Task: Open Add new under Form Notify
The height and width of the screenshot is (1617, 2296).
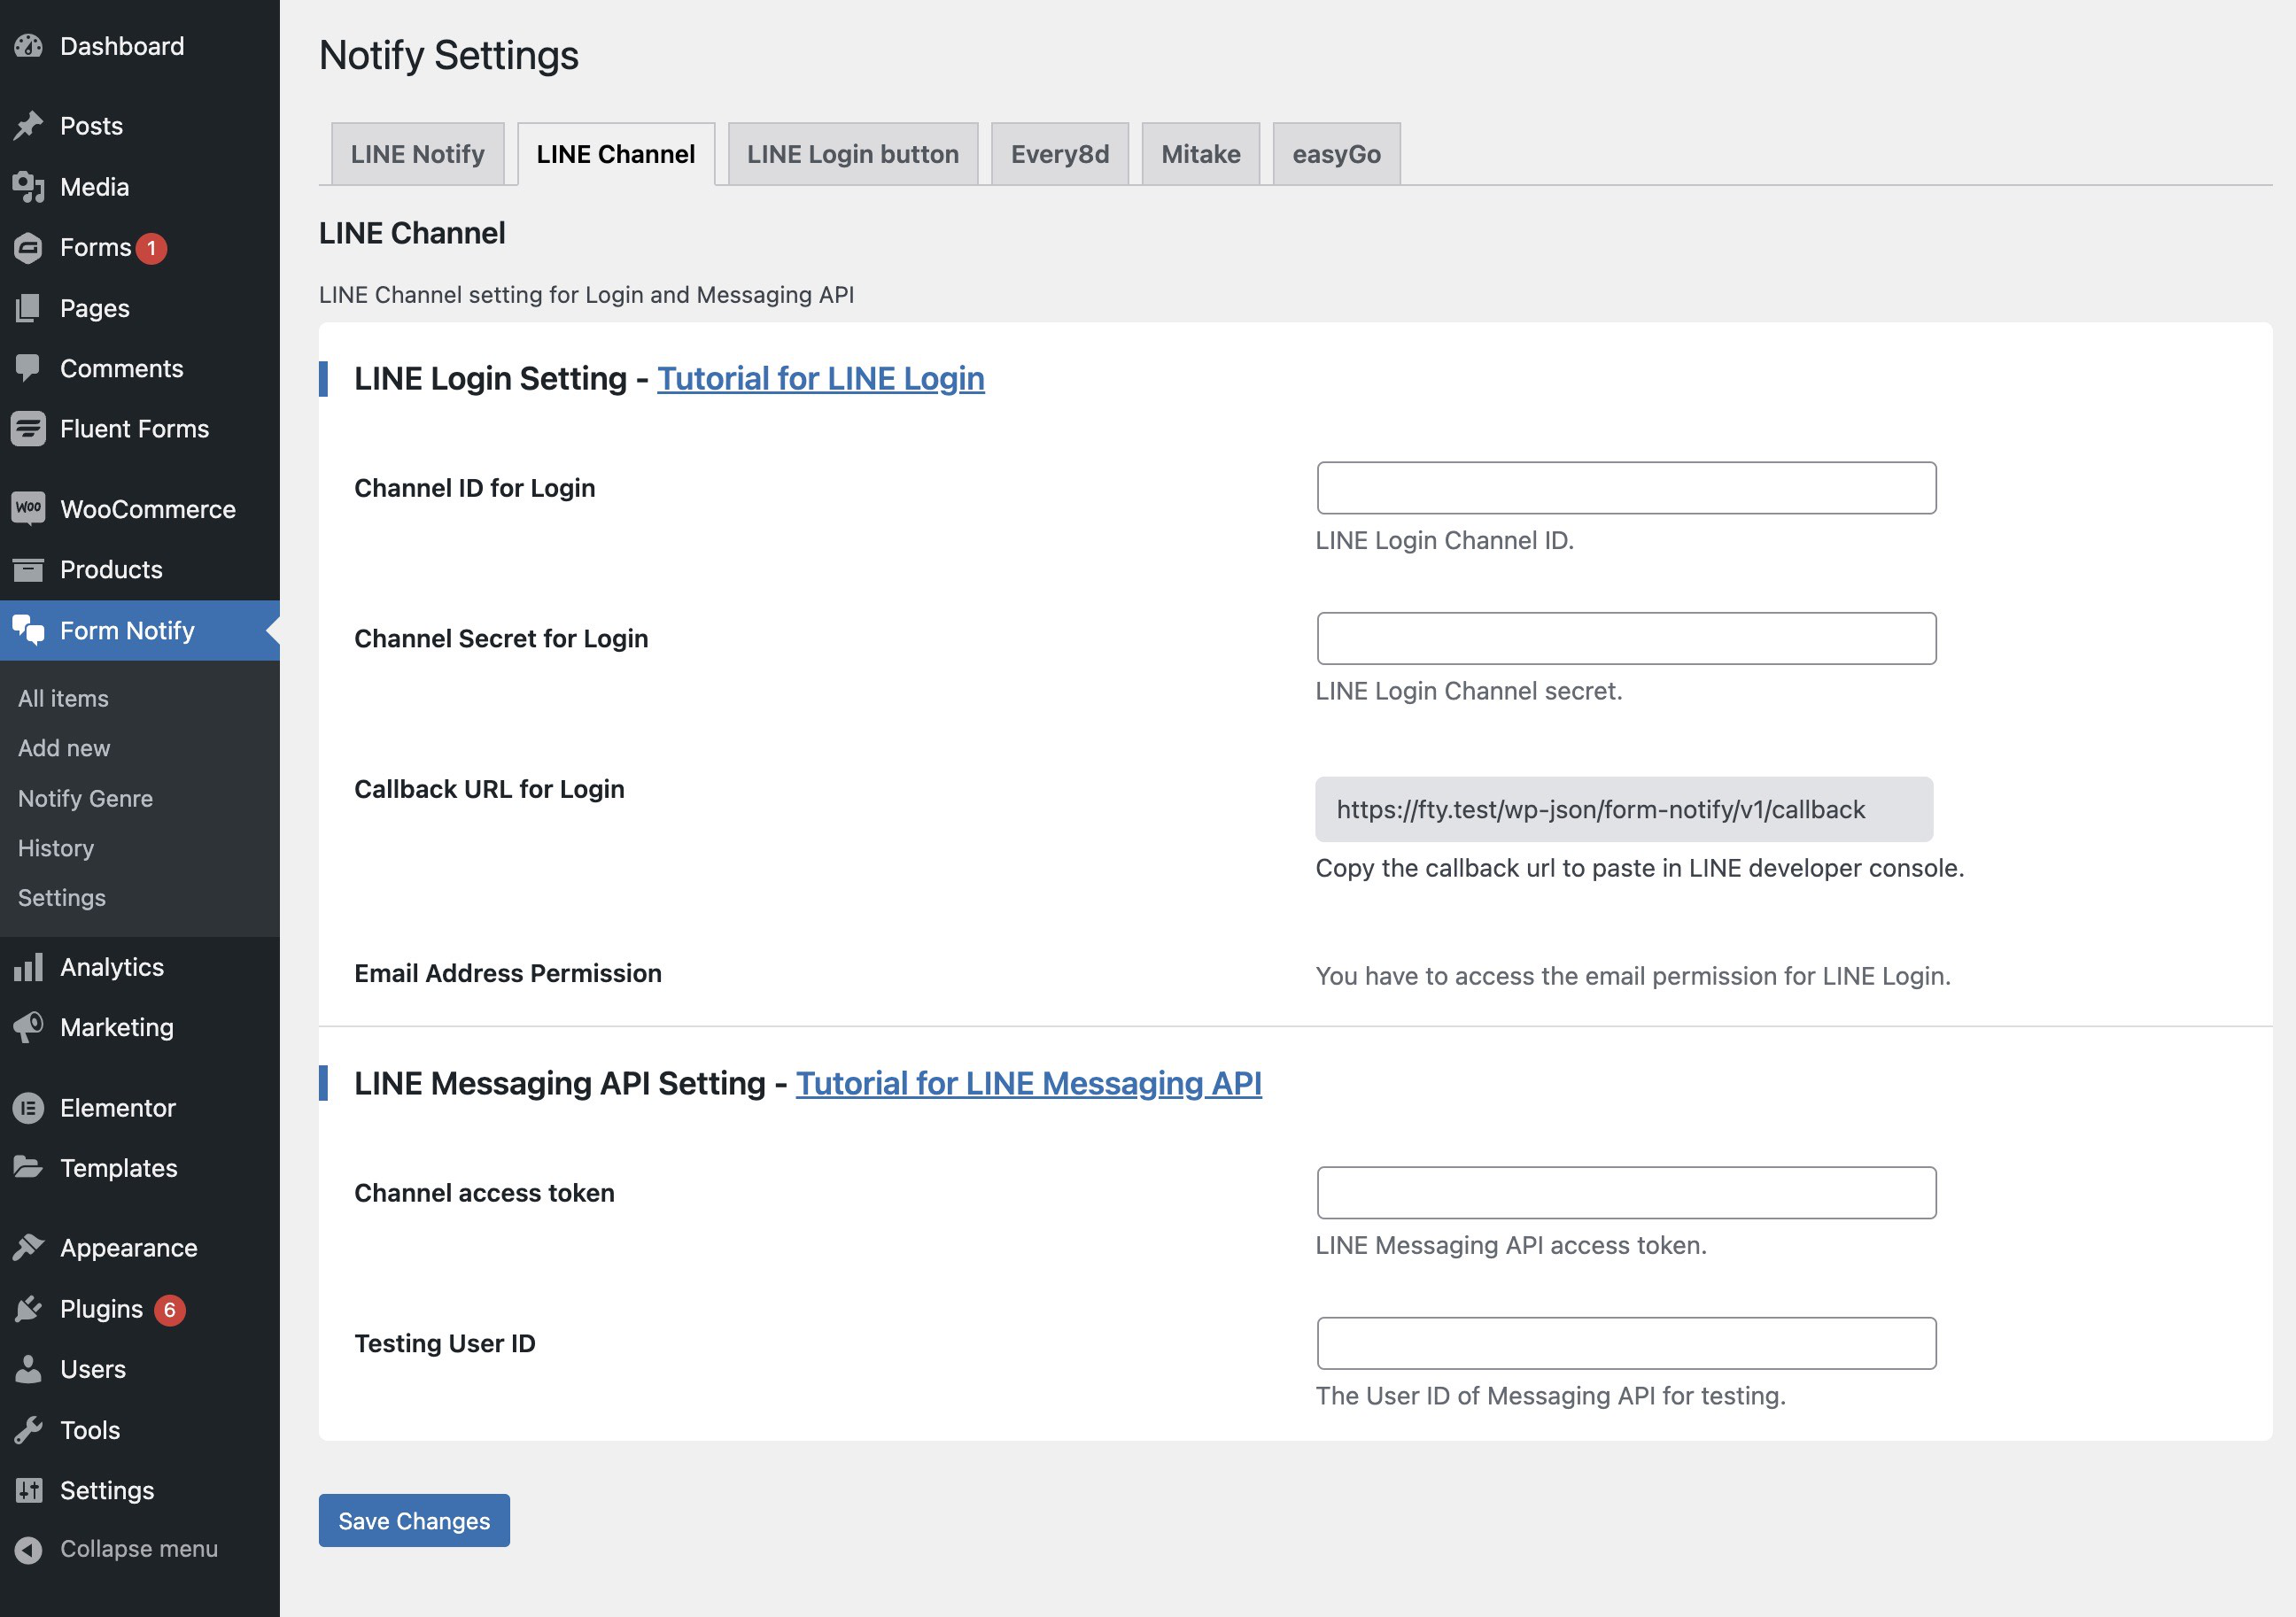Action: (64, 748)
